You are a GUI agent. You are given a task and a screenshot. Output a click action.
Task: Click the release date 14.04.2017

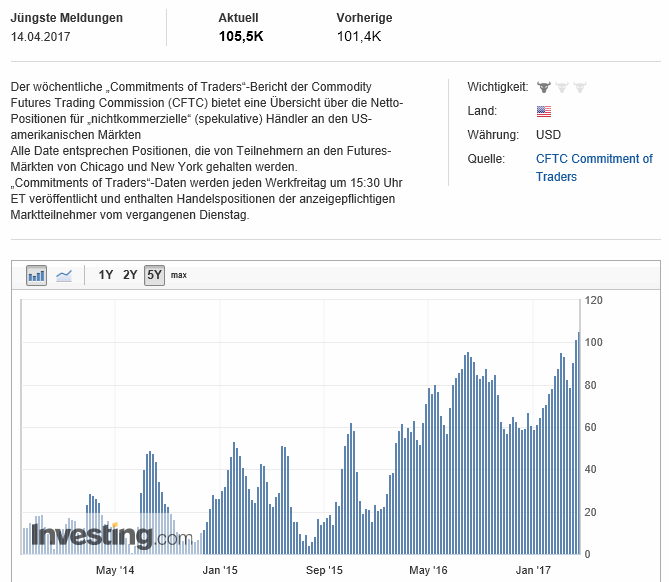point(41,37)
